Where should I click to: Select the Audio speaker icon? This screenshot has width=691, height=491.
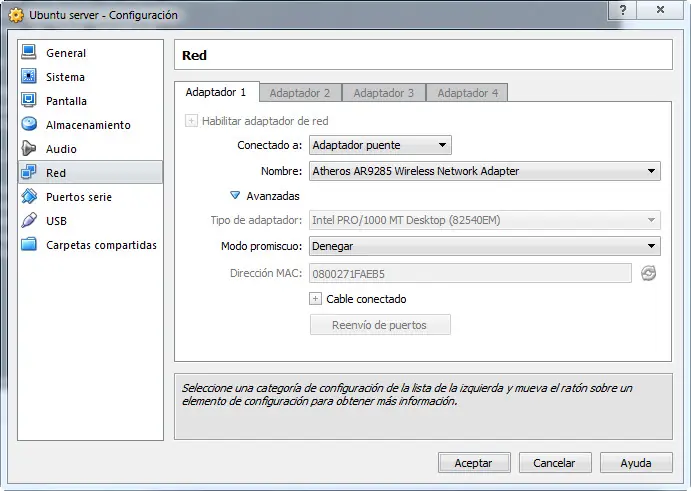tap(29, 148)
